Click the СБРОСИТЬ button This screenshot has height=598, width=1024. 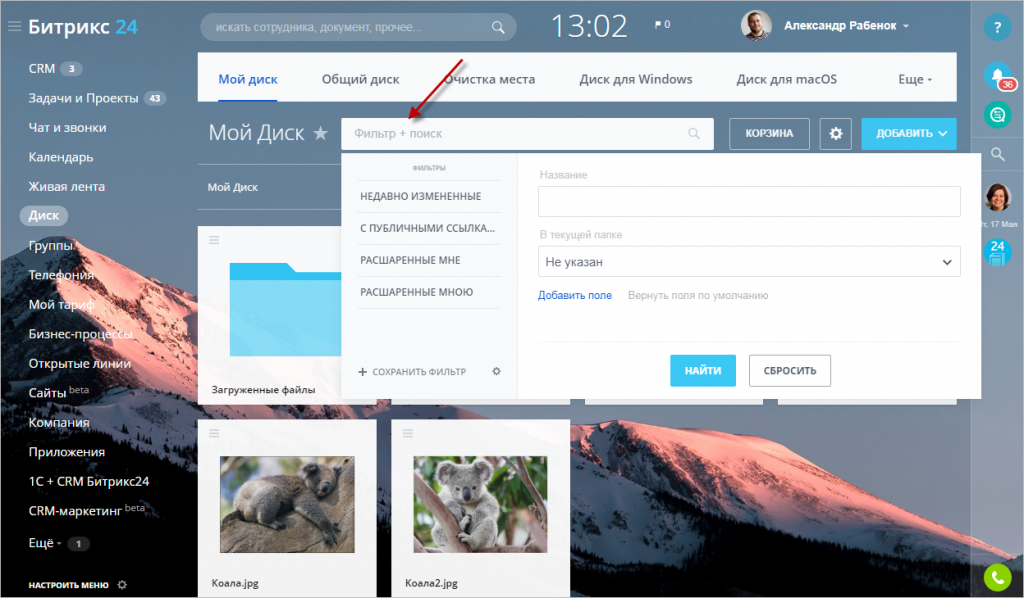tap(790, 370)
